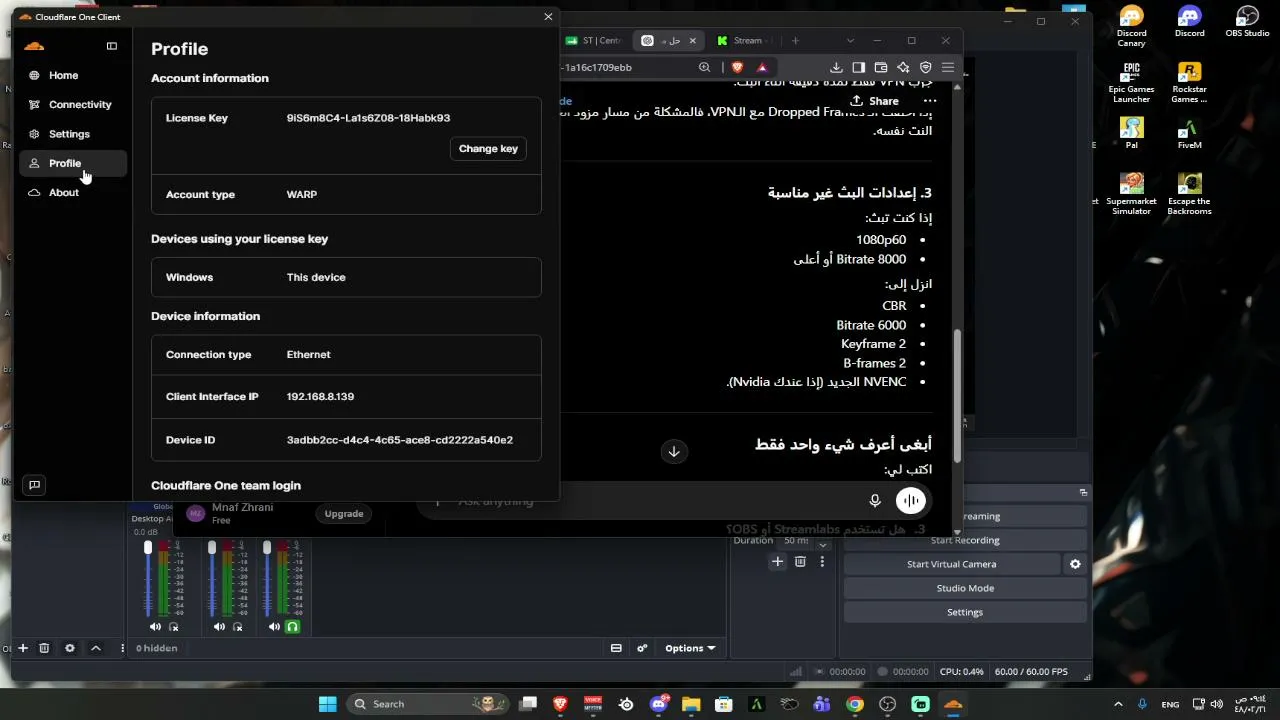Screen dimensions: 1280x720
Task: Select the Device ID value
Action: [400, 440]
